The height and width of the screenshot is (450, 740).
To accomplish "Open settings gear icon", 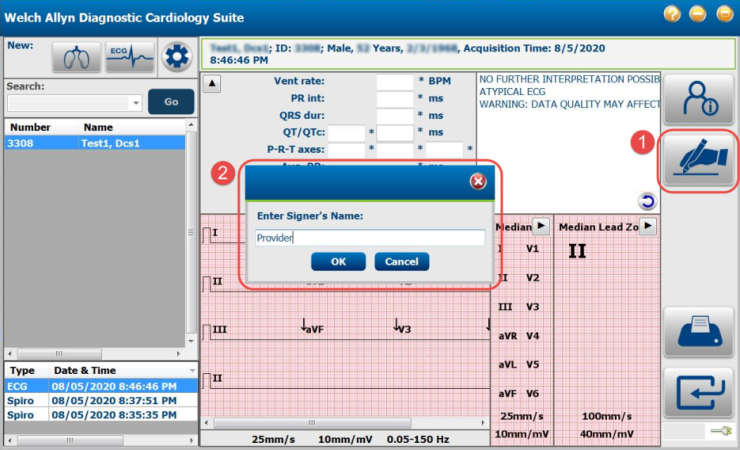I will (177, 57).
